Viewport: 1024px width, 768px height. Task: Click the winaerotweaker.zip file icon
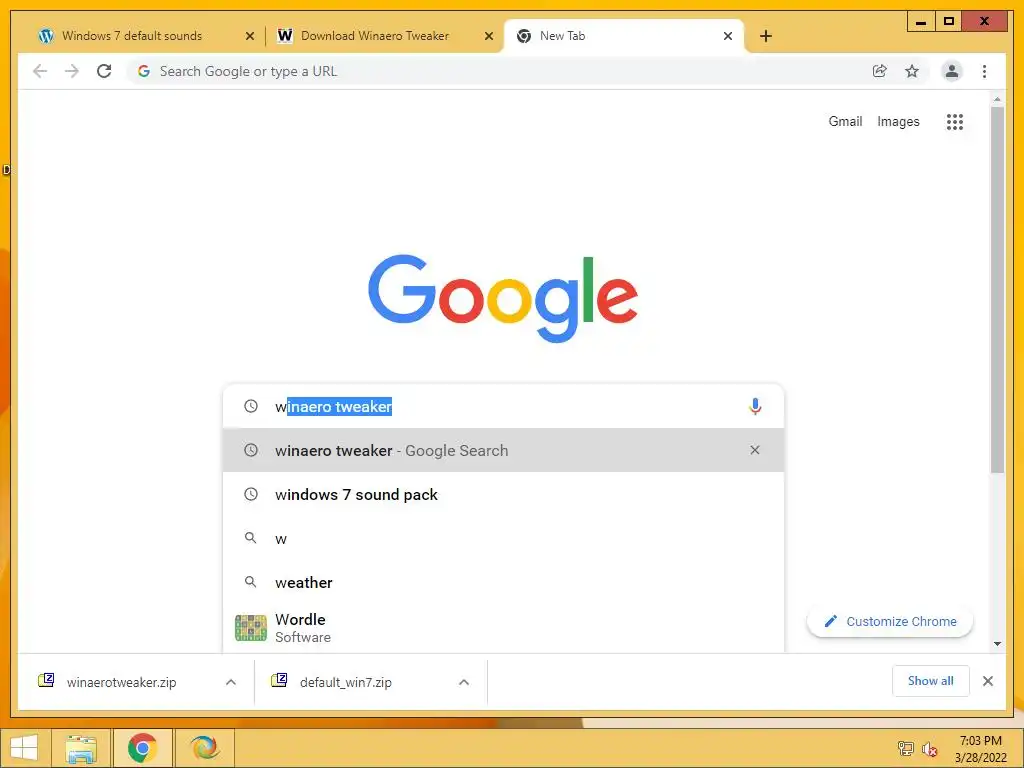pos(46,680)
